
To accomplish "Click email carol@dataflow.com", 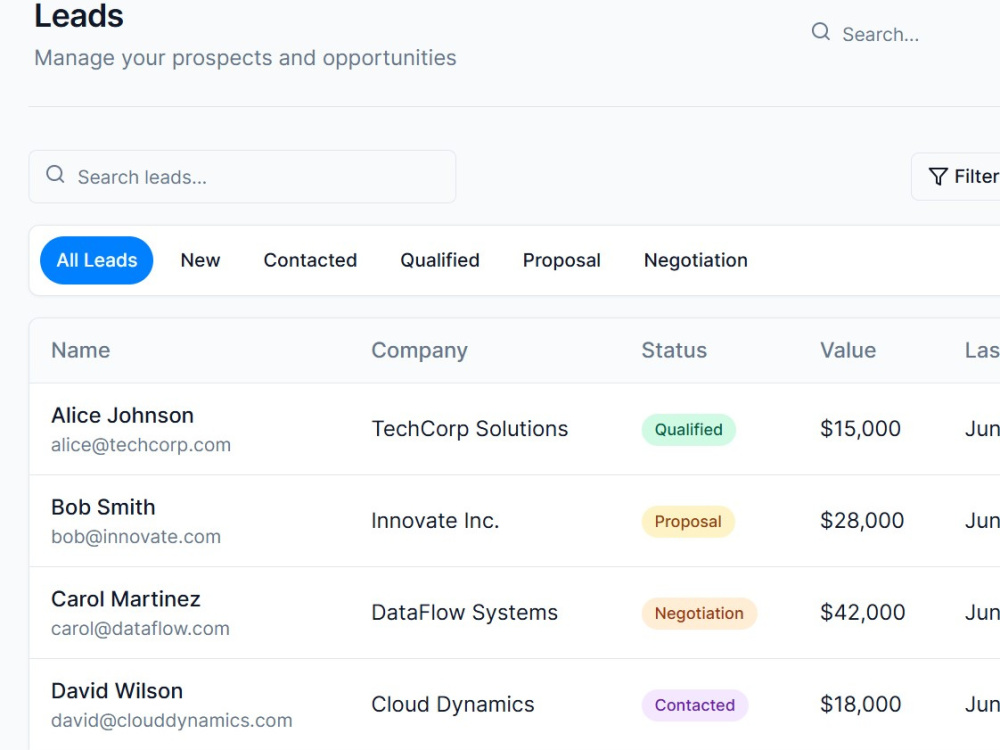I will tap(140, 629).
